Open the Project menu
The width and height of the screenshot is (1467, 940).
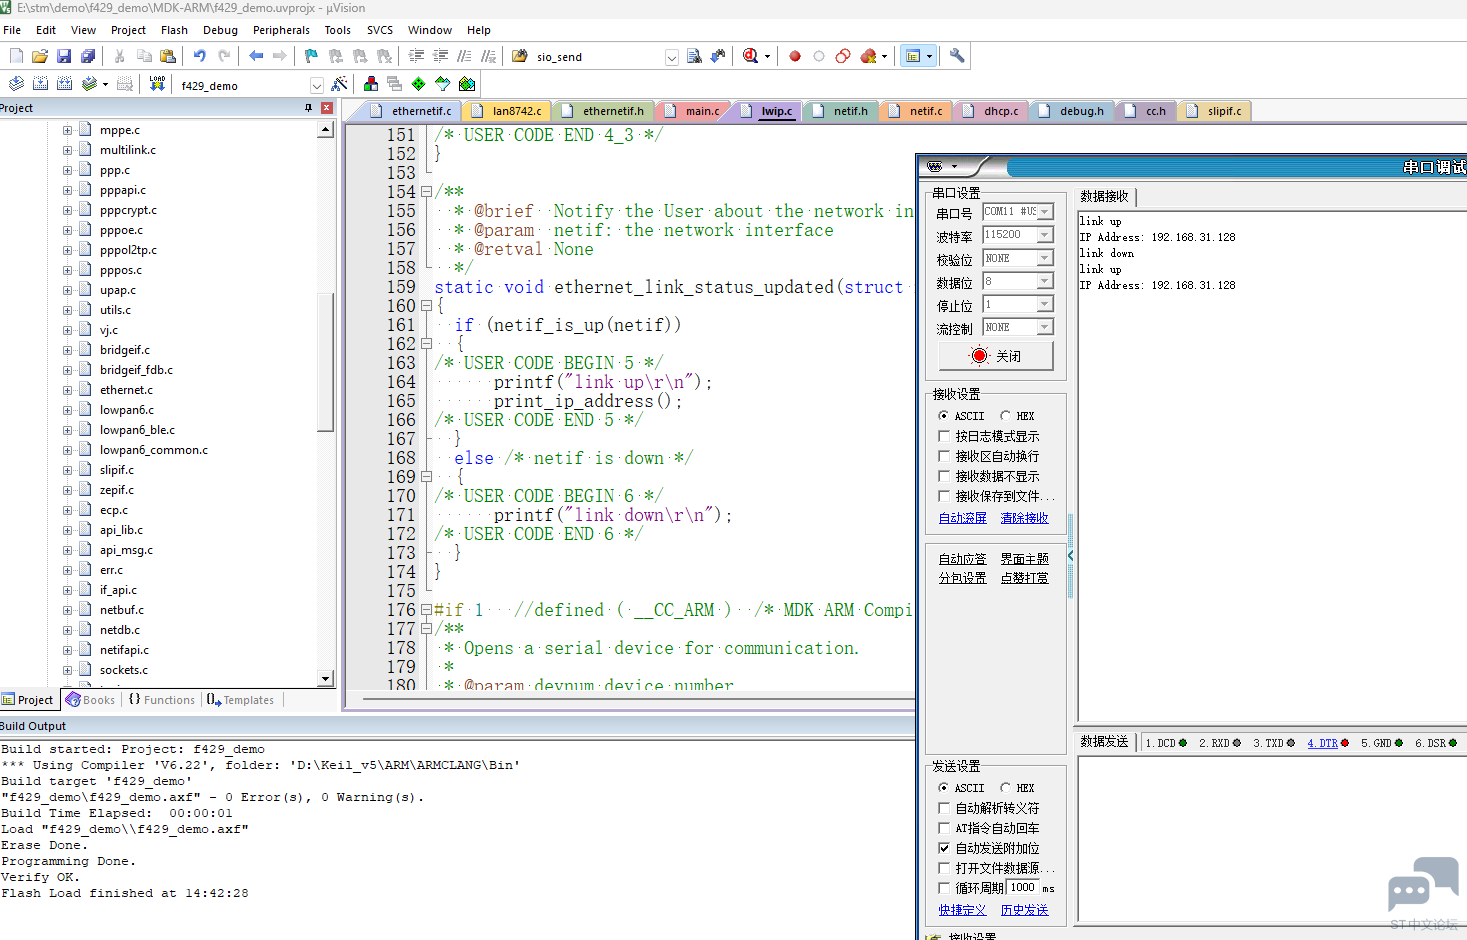128,30
